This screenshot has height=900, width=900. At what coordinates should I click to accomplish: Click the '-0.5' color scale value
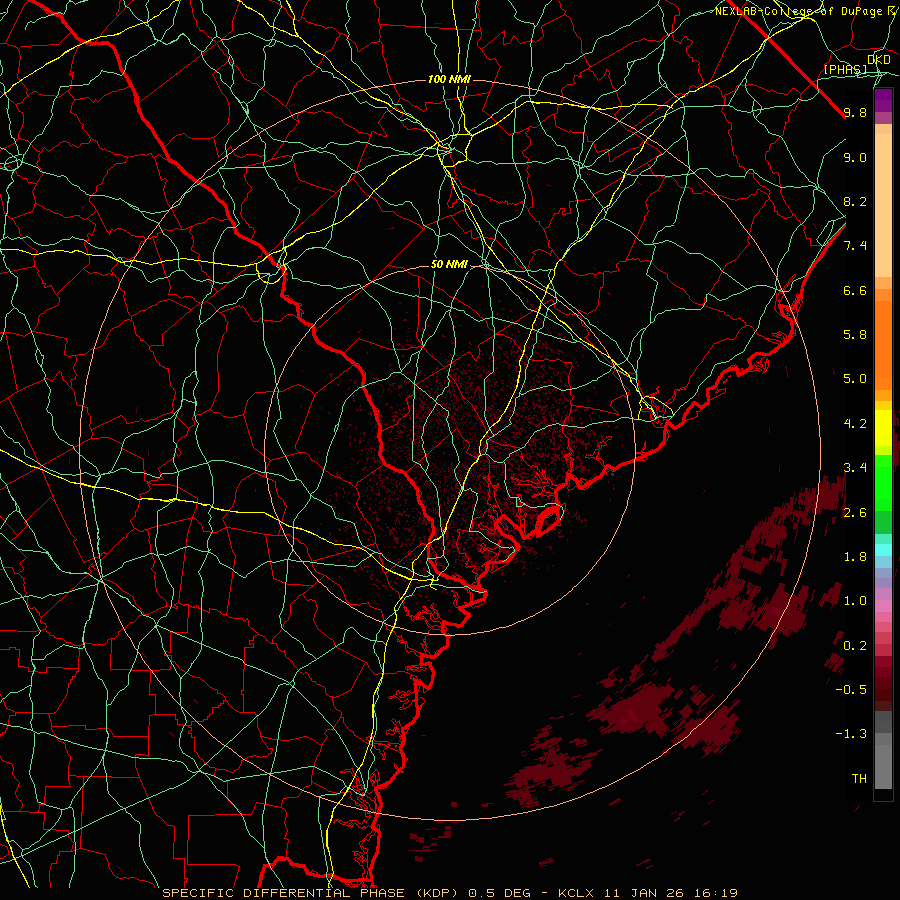click(851, 689)
